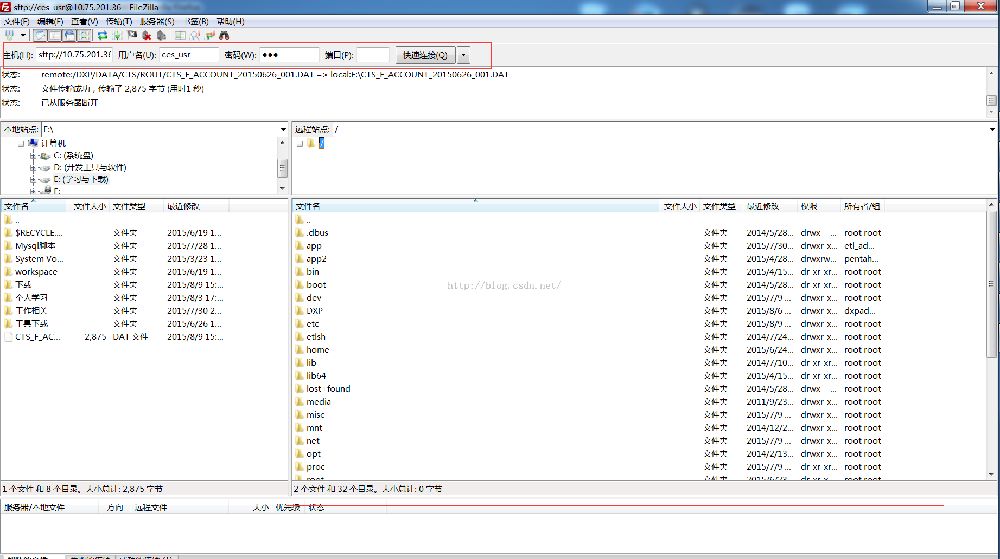
Task: Click the password input field
Action: [x=289, y=55]
